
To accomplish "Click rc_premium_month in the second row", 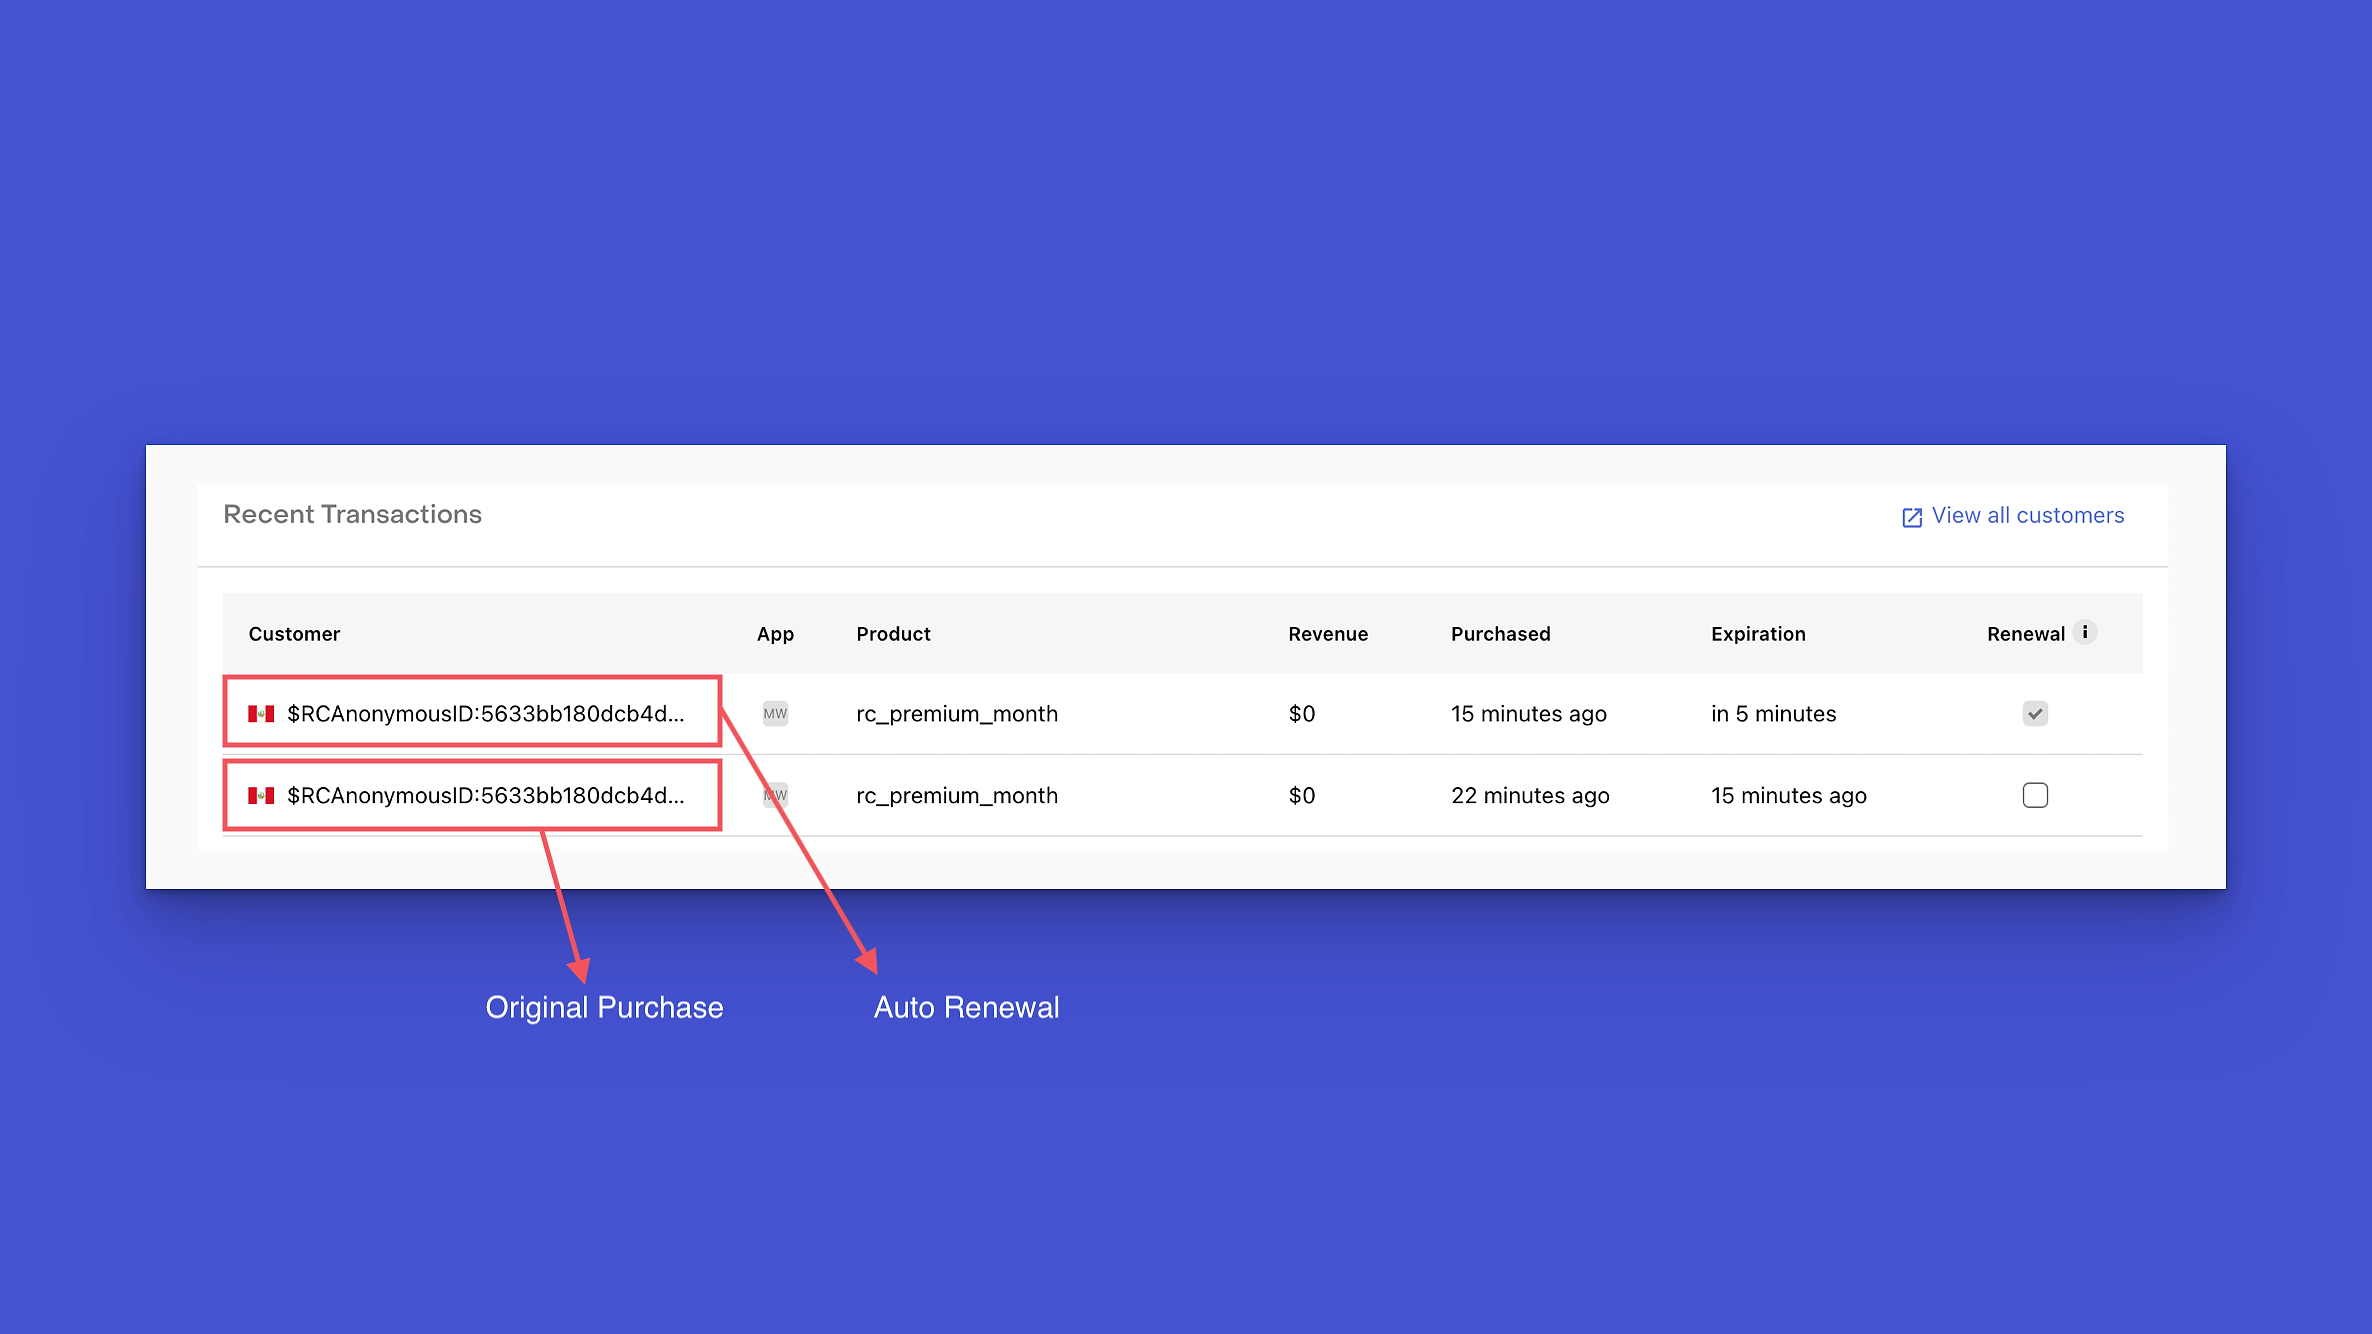I will (957, 795).
